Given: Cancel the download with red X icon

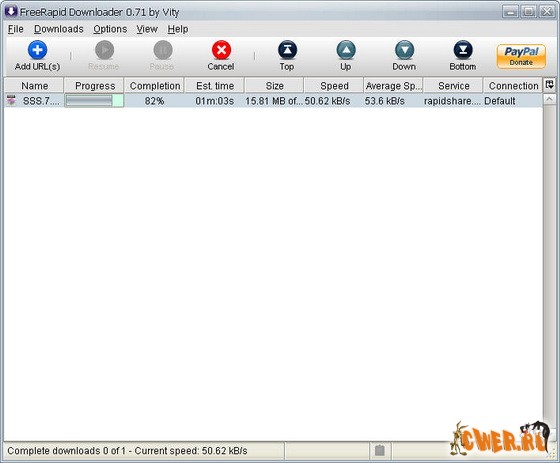Looking at the screenshot, I should click(x=221, y=50).
